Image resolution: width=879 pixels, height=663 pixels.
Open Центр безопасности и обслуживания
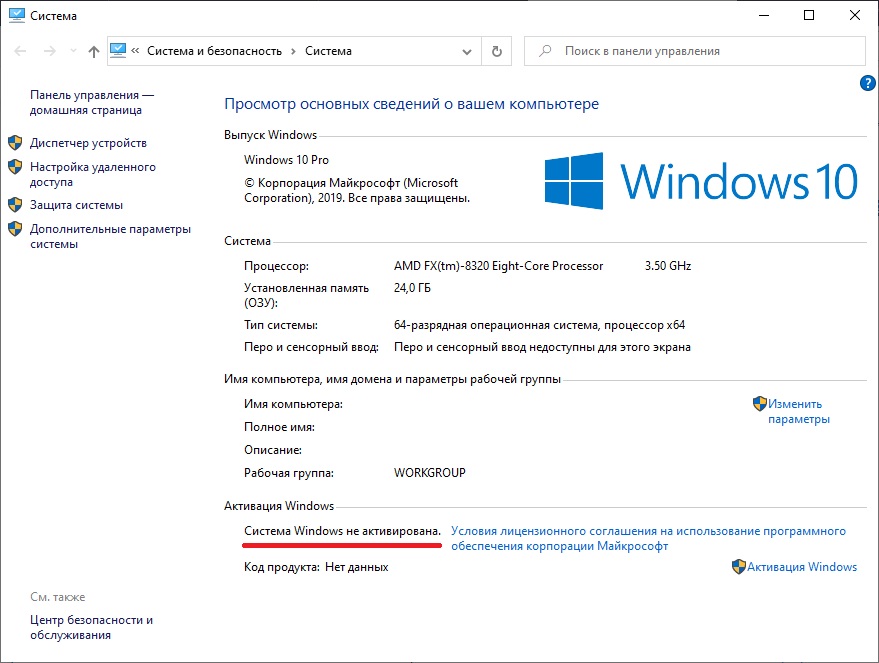(91, 627)
